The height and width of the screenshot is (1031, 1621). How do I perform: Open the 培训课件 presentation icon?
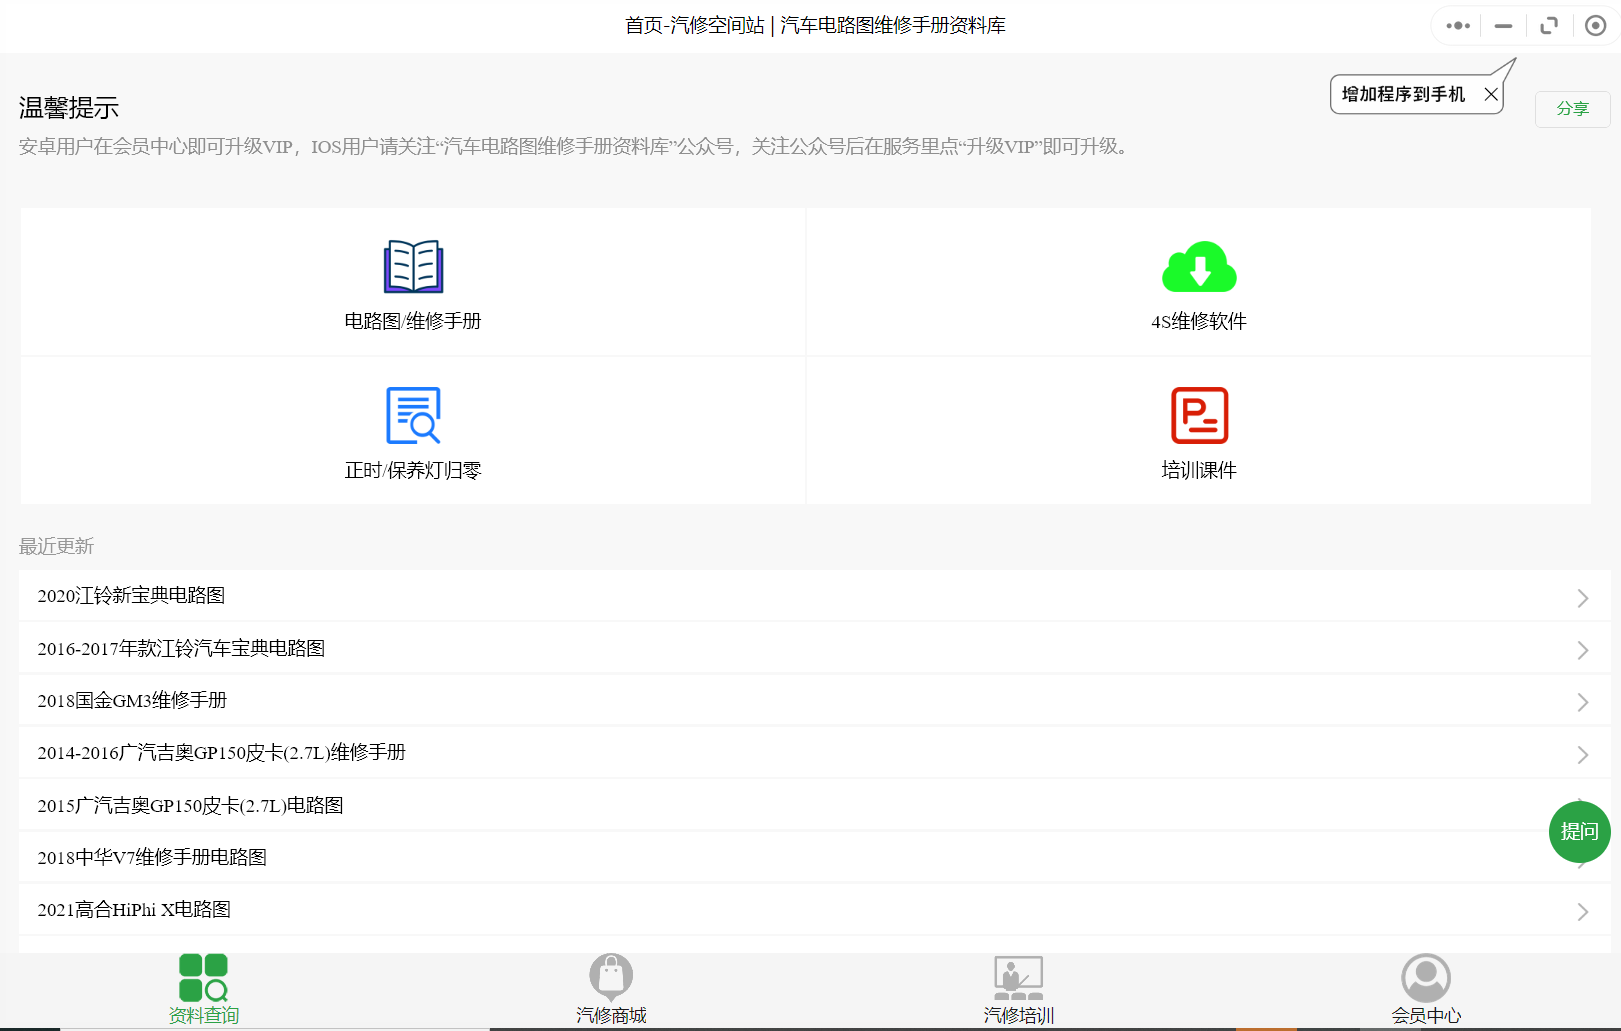[x=1199, y=415]
